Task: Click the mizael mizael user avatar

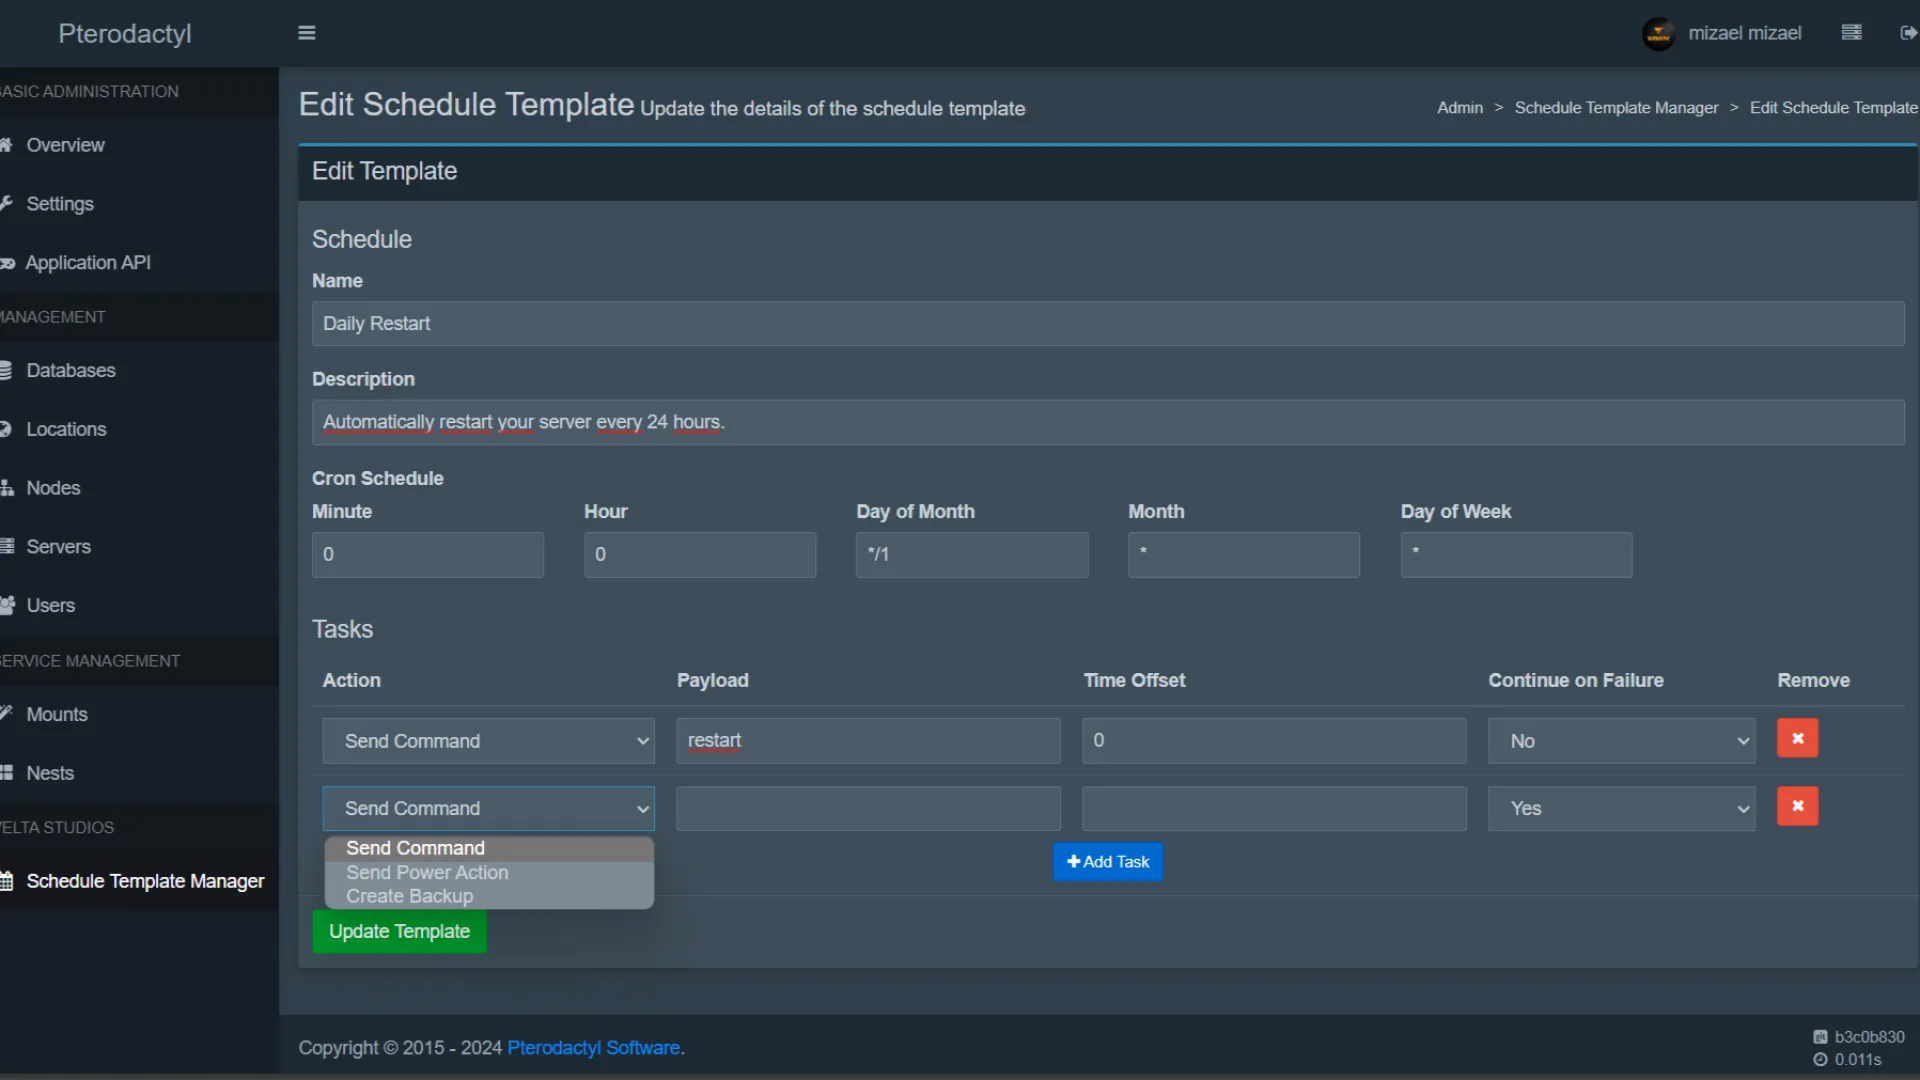Action: (1658, 34)
